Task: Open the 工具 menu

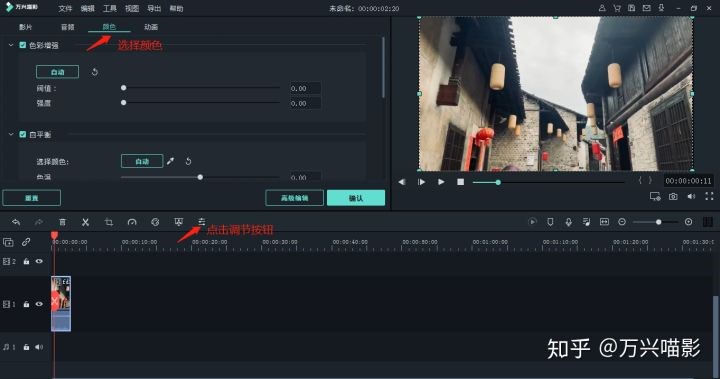Action: [110, 8]
